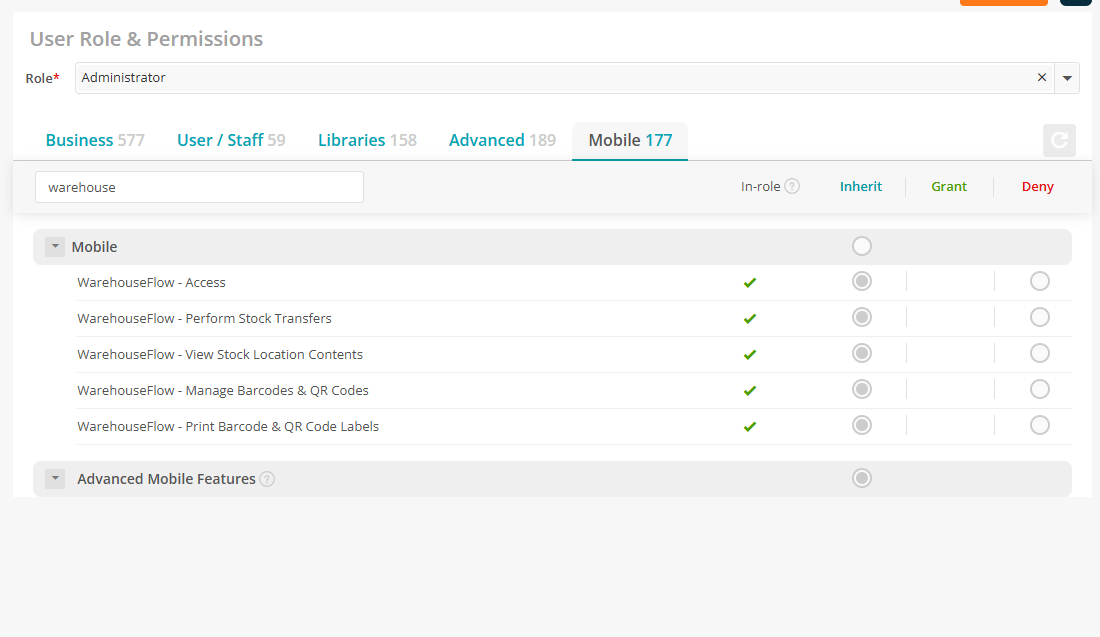Click the Grant column header
The height and width of the screenshot is (637, 1100).
(949, 187)
